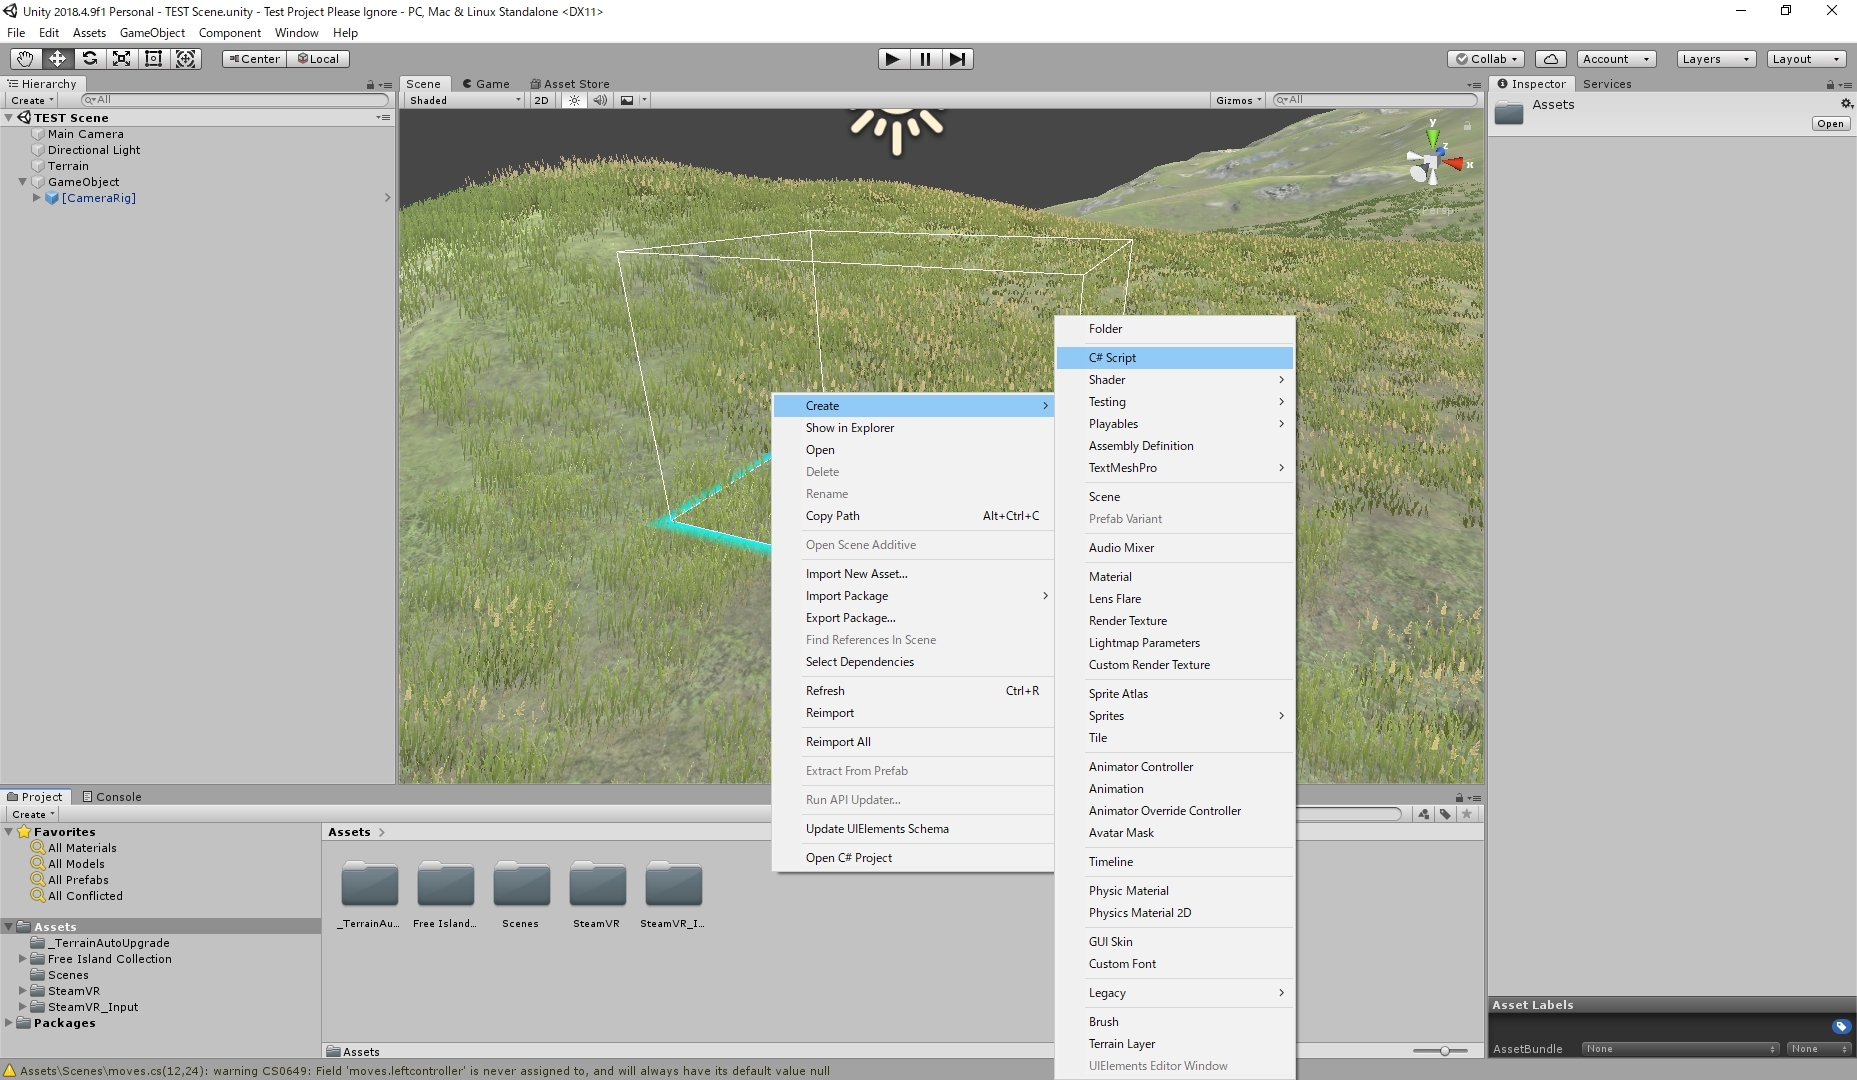Image resolution: width=1857 pixels, height=1080 pixels.
Task: Select the Rect transform tool
Action: (x=153, y=59)
